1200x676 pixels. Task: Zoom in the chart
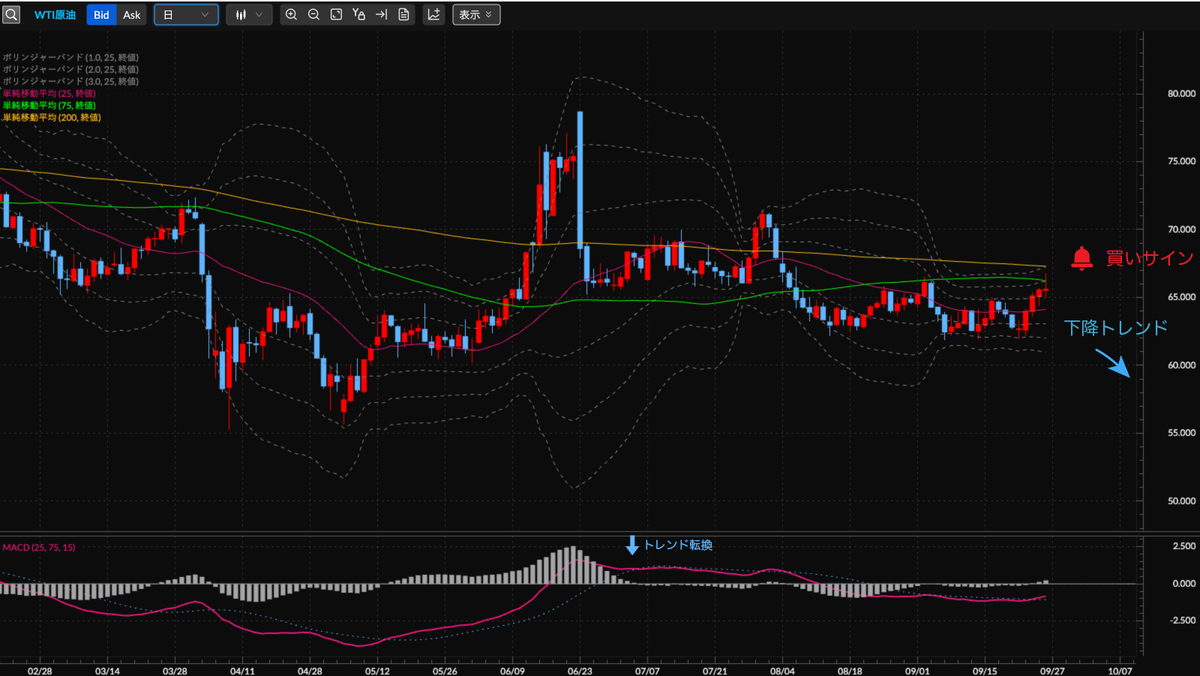coord(291,15)
